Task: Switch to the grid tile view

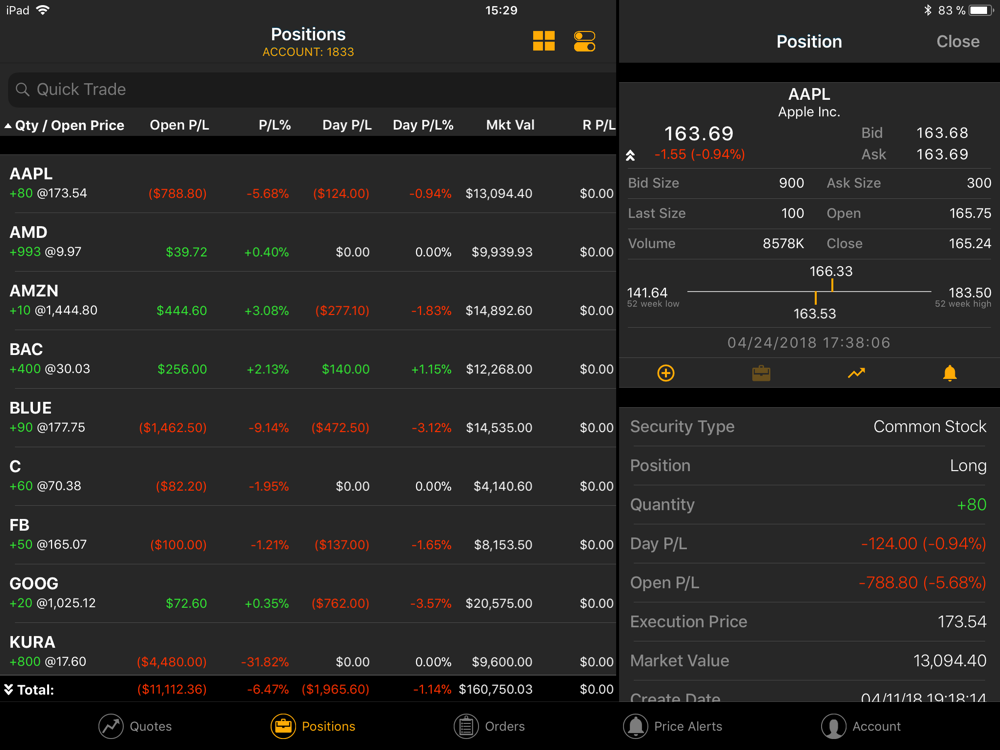Action: (x=543, y=41)
